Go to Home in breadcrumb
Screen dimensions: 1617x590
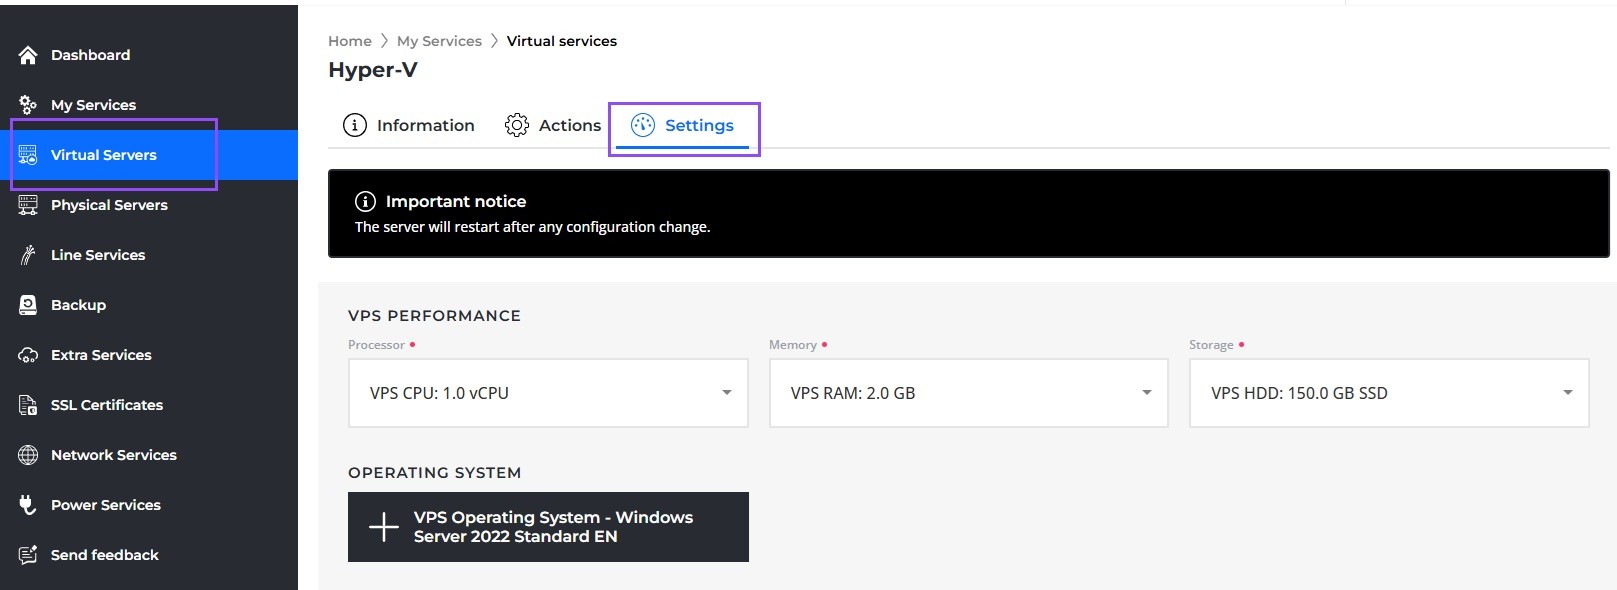click(350, 41)
